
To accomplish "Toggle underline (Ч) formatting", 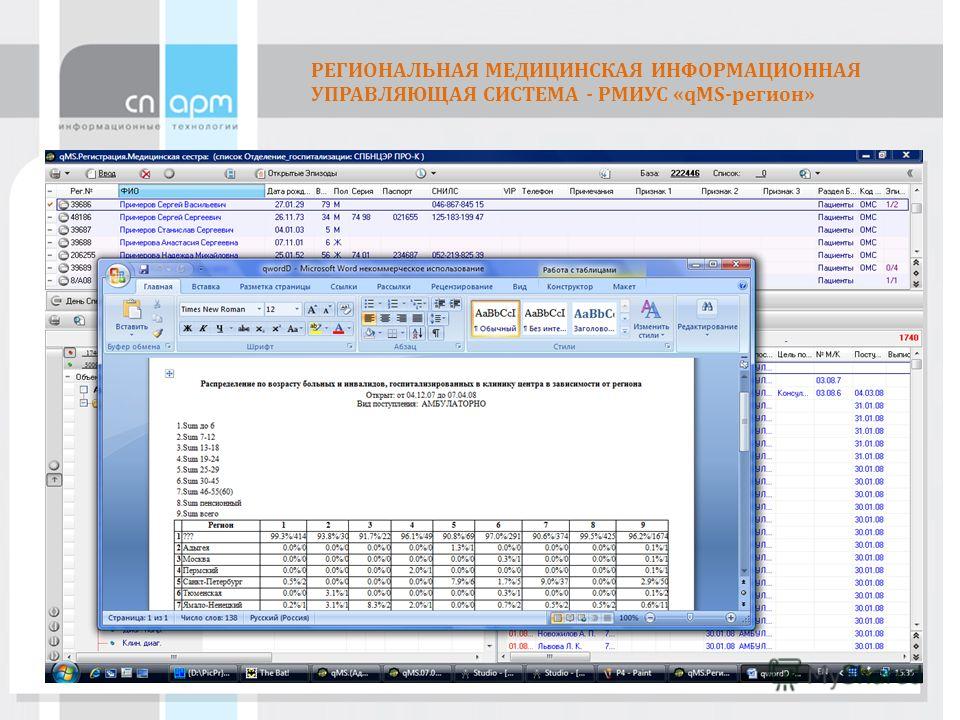I will pos(219,329).
